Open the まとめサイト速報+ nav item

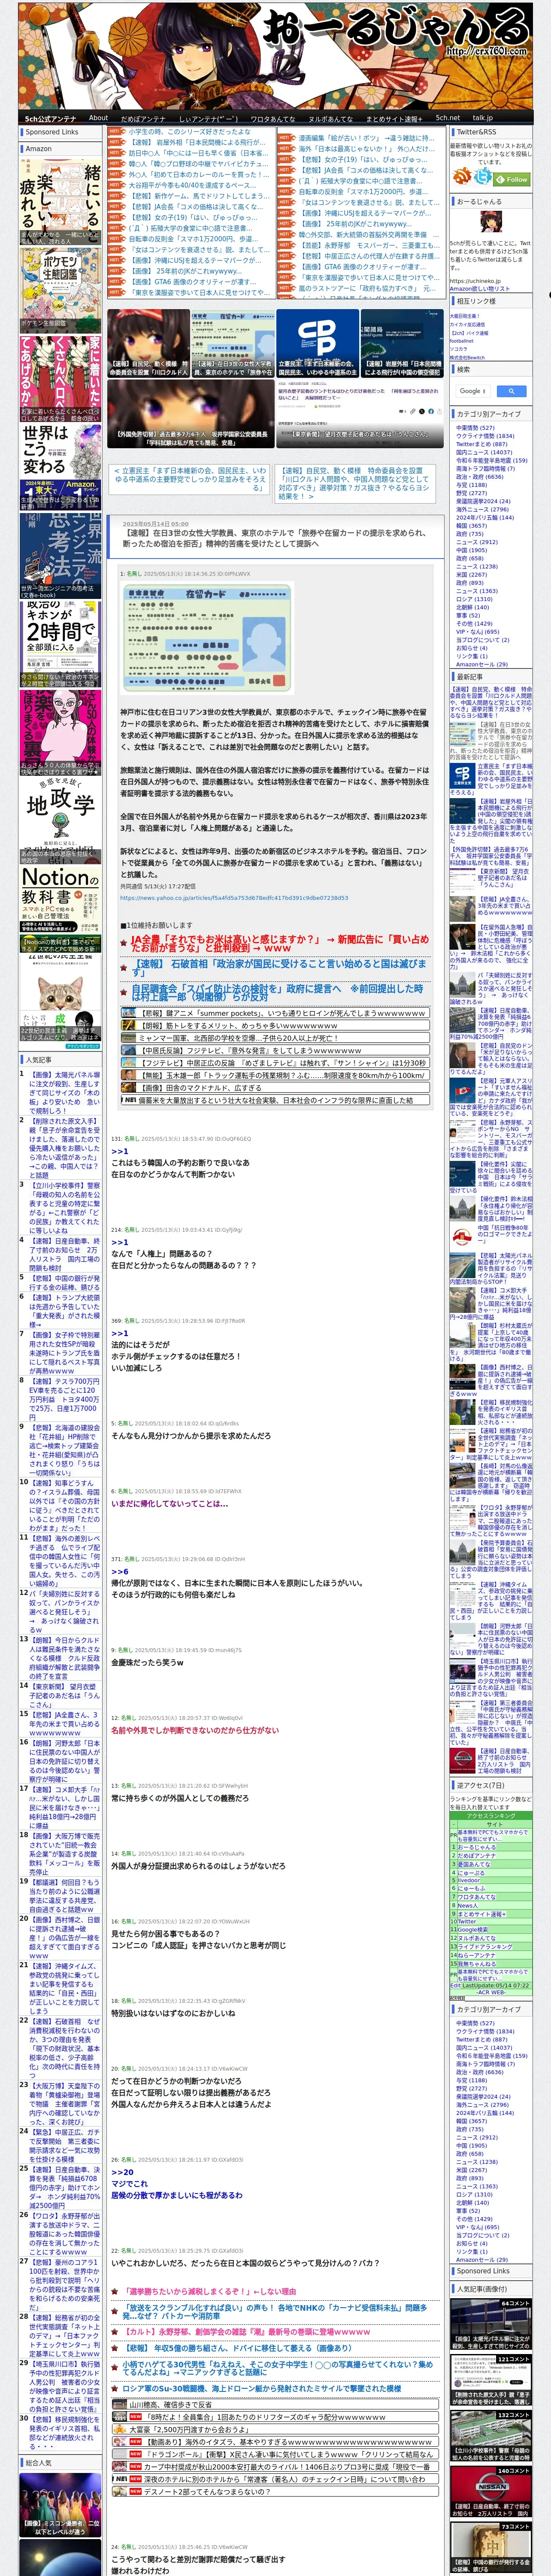point(395,118)
